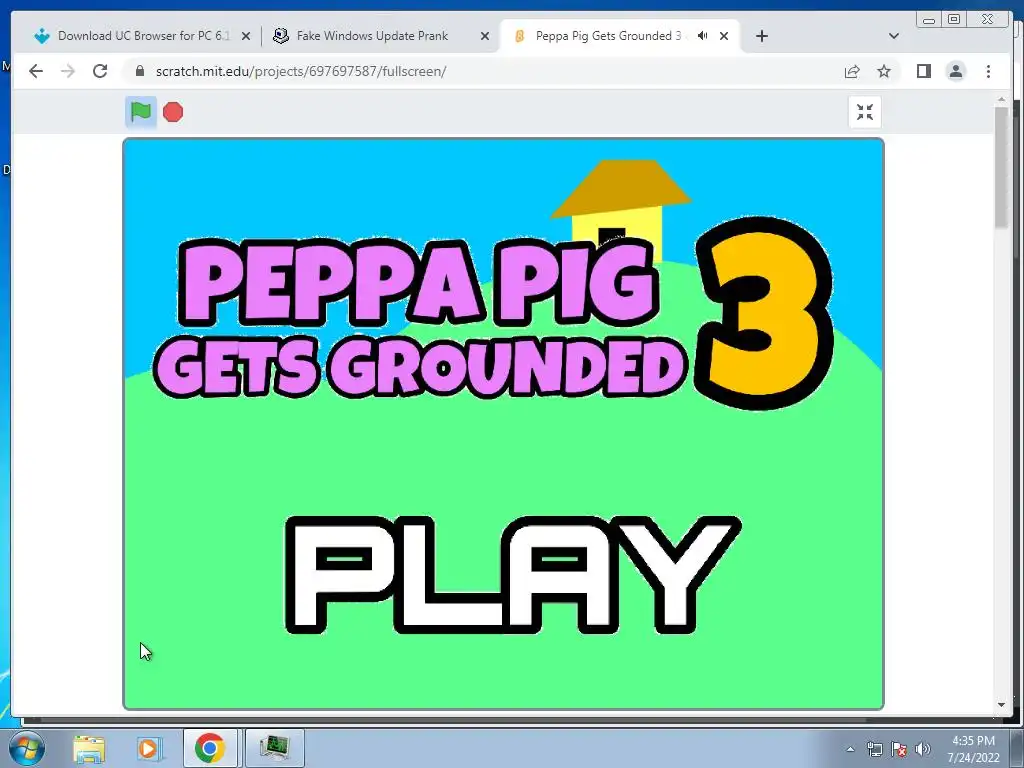Open the Action Center flag icon
Viewport: 1024px width, 768px height.
click(x=899, y=749)
